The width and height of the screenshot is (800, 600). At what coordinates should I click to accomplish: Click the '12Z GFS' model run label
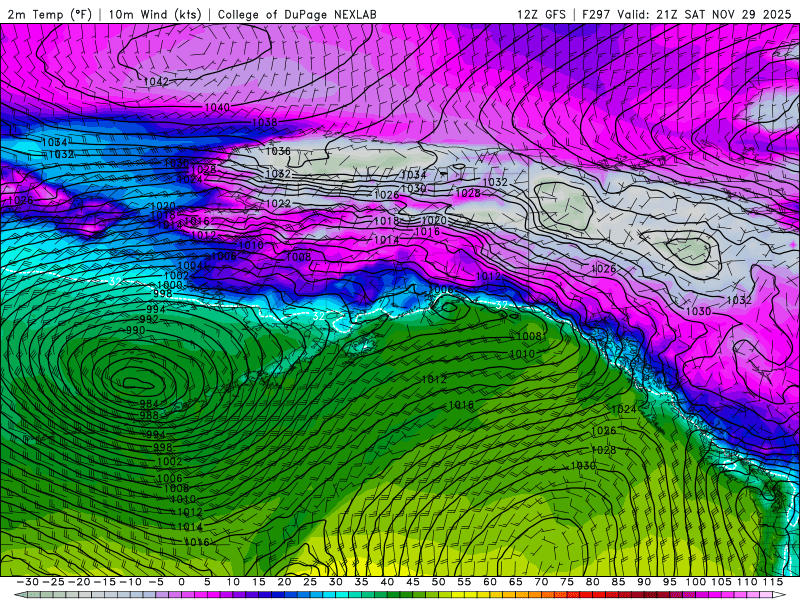541,14
